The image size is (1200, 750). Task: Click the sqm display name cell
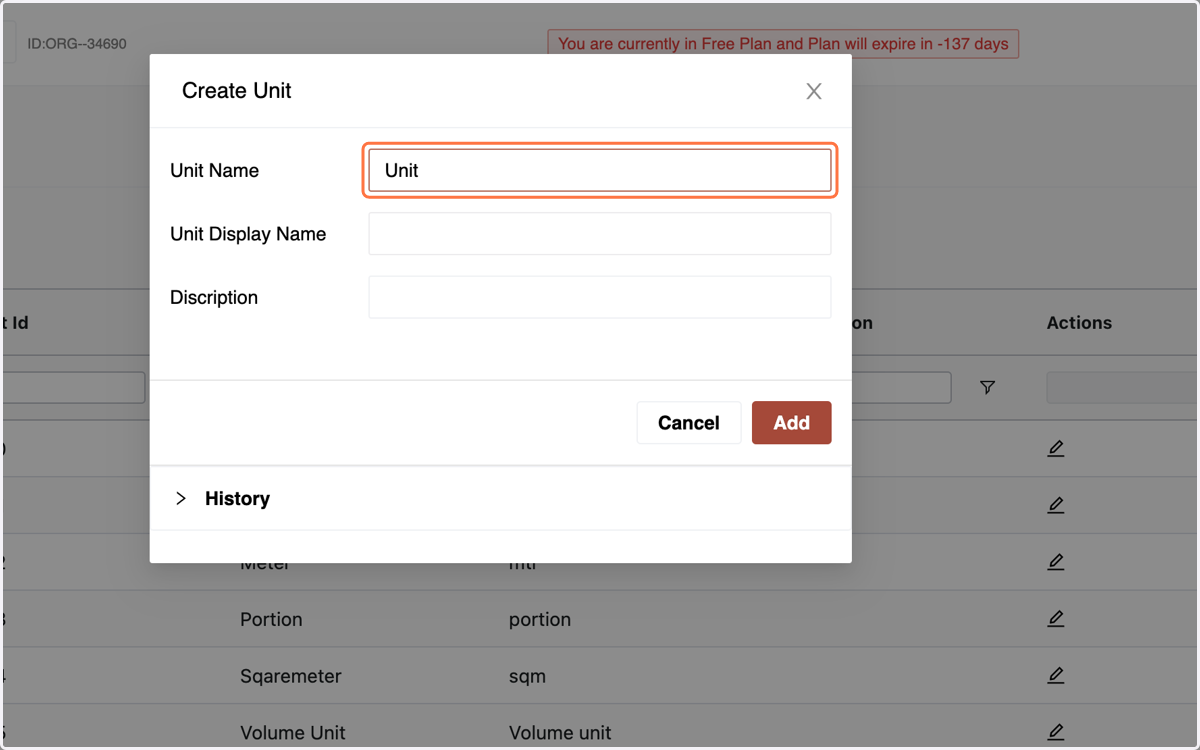coord(527,676)
